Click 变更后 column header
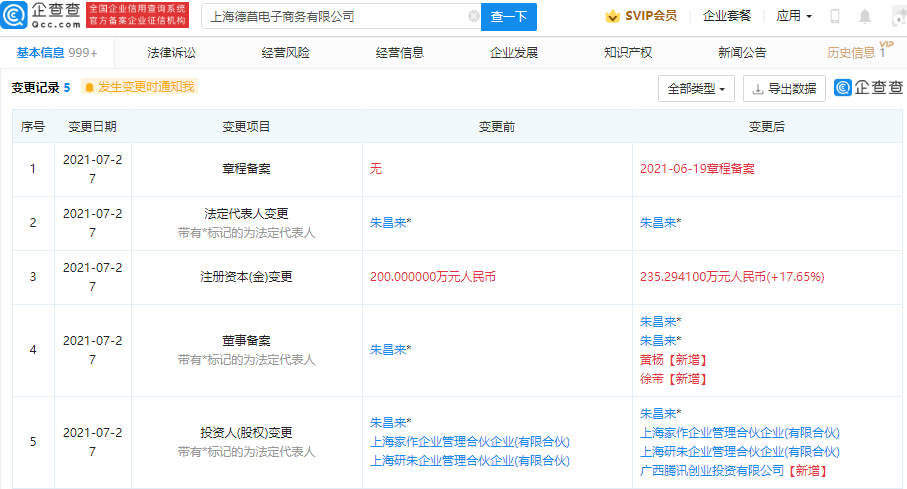 [x=767, y=127]
